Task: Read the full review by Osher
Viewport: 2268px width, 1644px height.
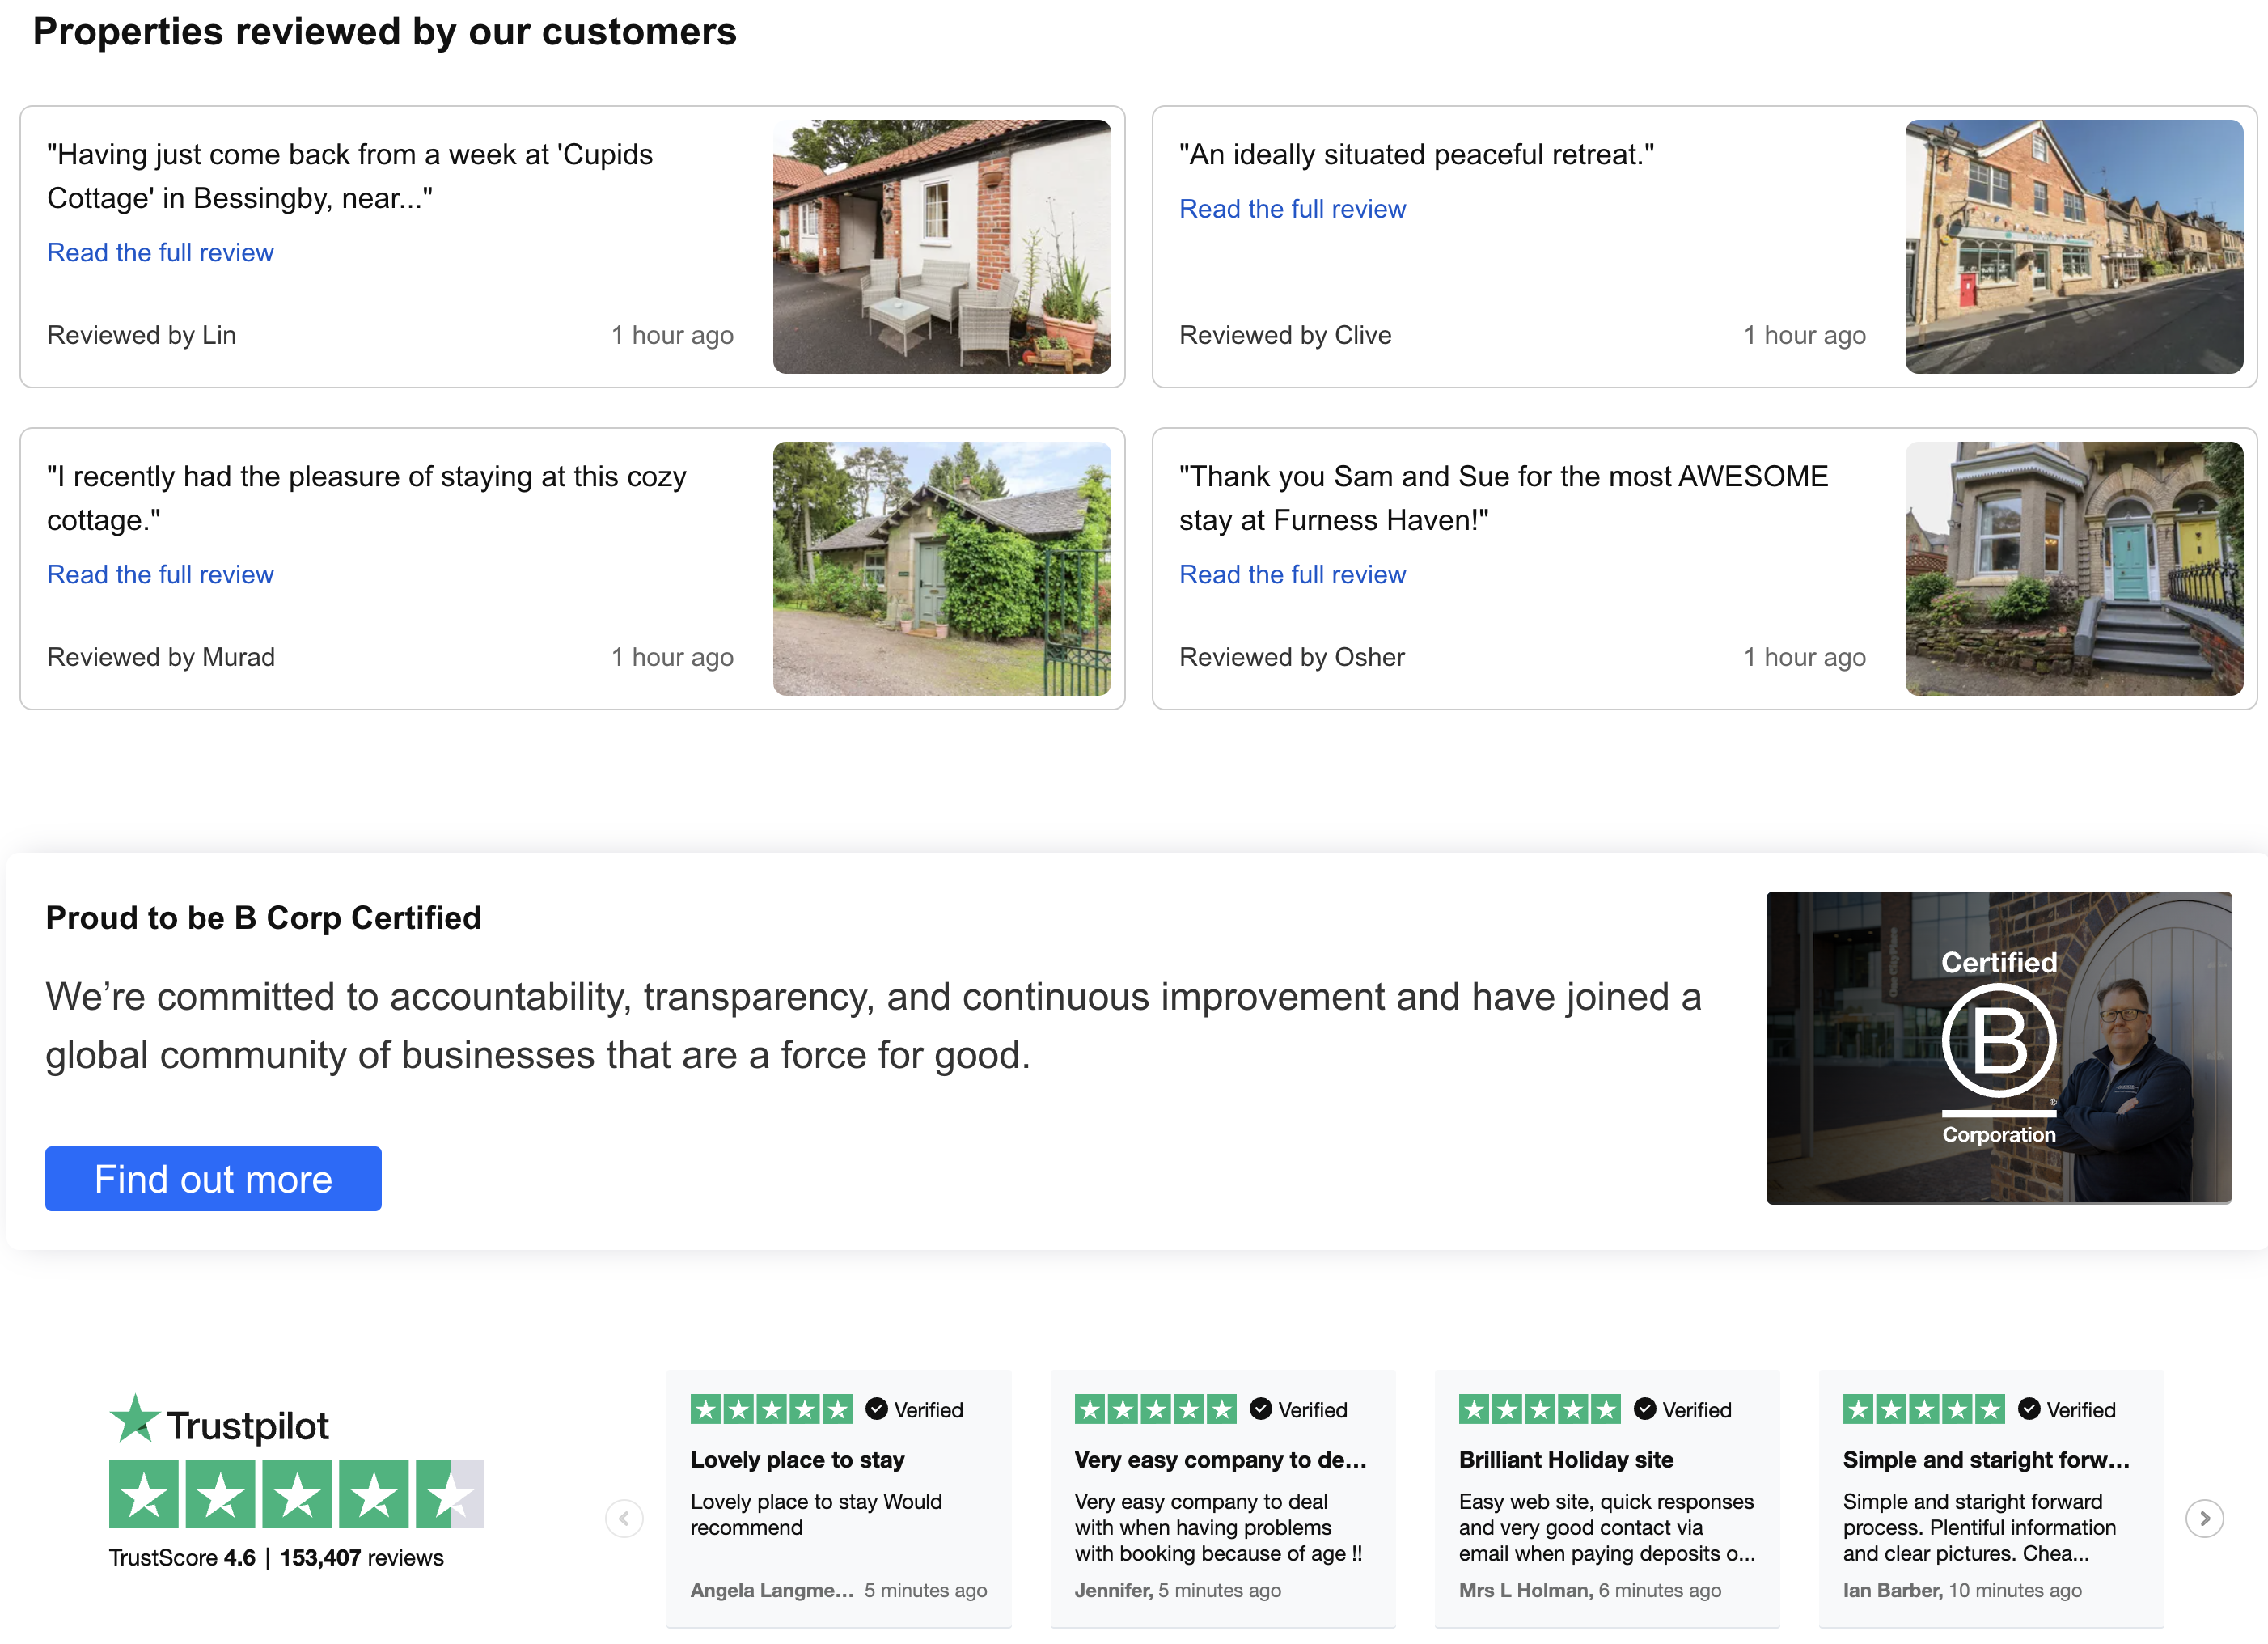Action: click(1292, 574)
